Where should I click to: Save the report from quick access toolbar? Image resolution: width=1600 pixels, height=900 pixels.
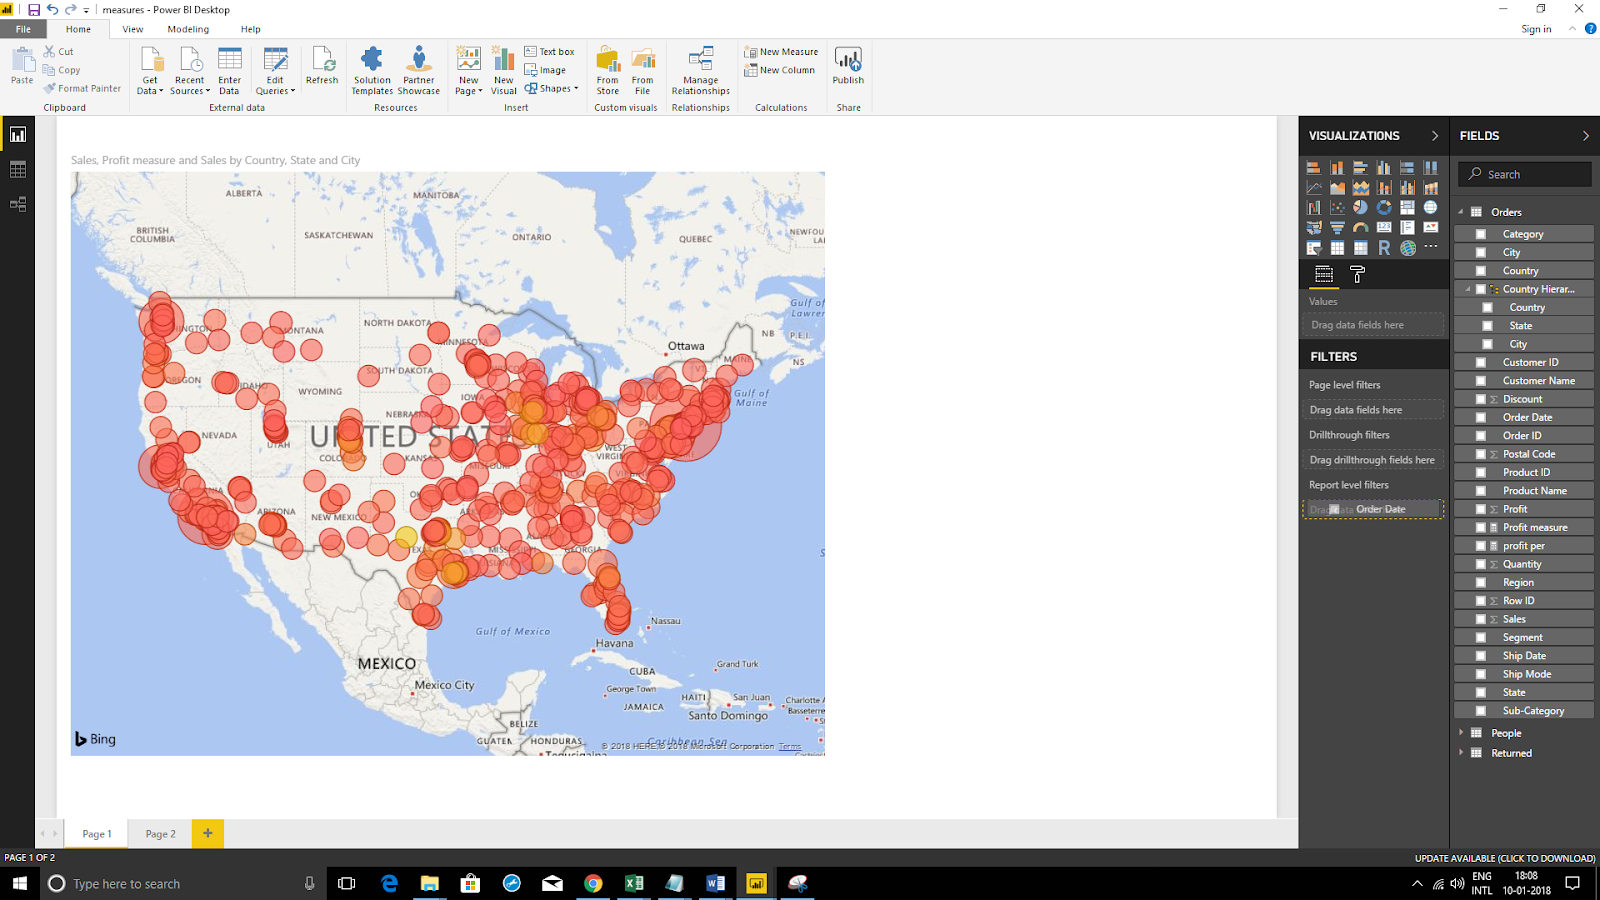33,9
